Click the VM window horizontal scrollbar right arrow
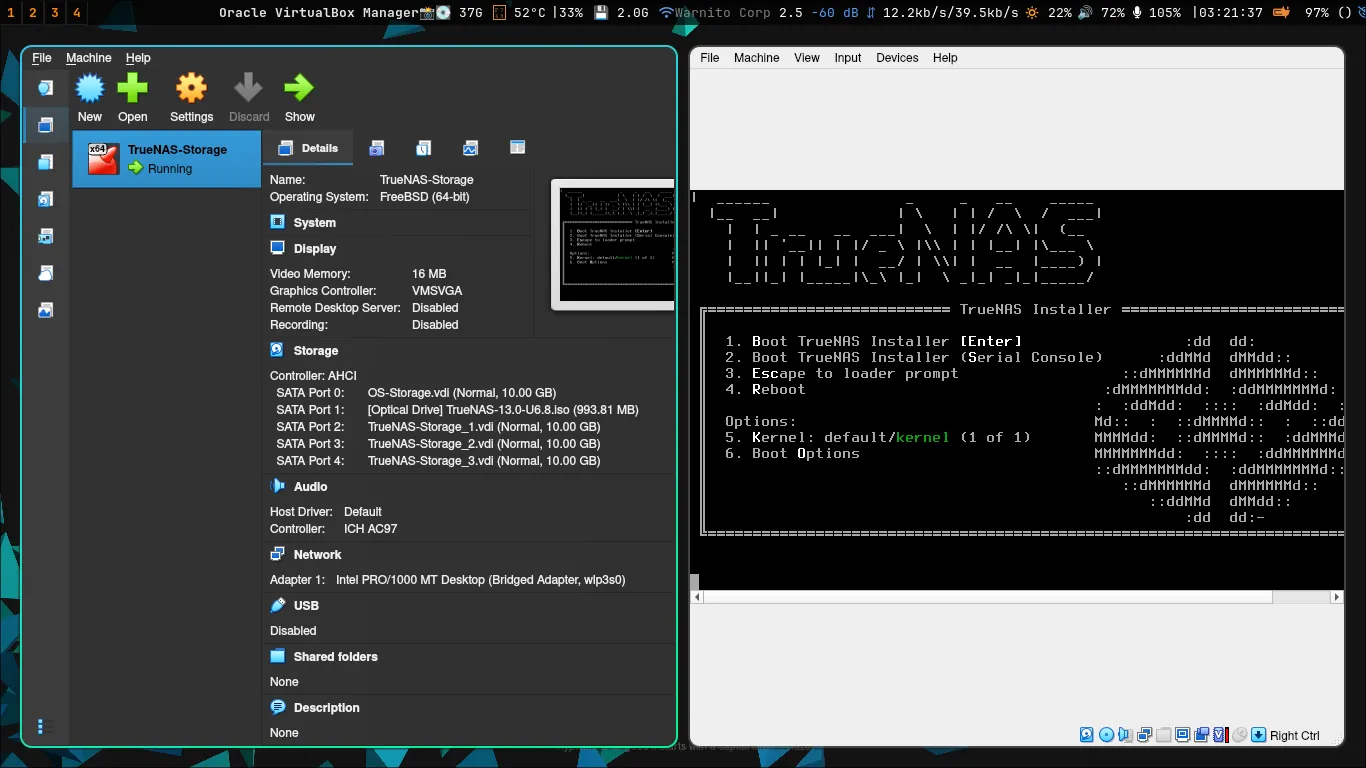1366x768 pixels. [1337, 597]
